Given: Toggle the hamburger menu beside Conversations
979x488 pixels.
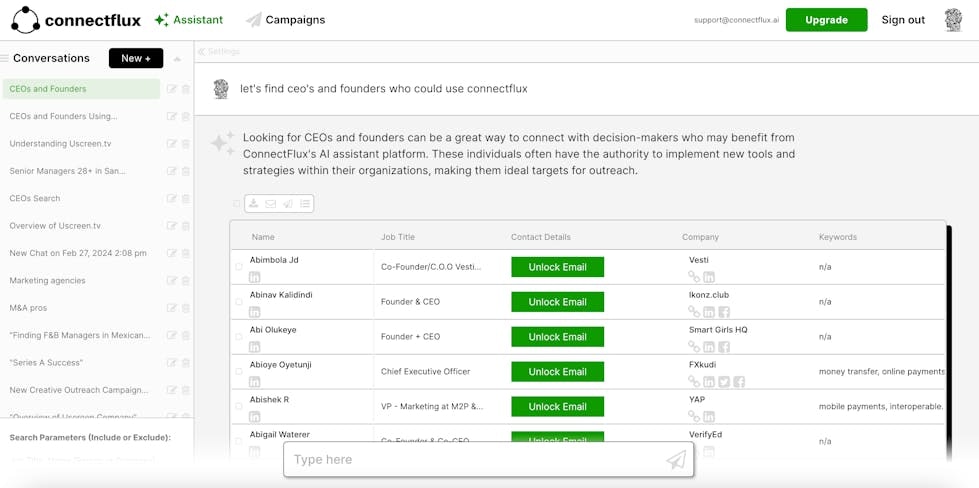Looking at the screenshot, I should click(5, 59).
